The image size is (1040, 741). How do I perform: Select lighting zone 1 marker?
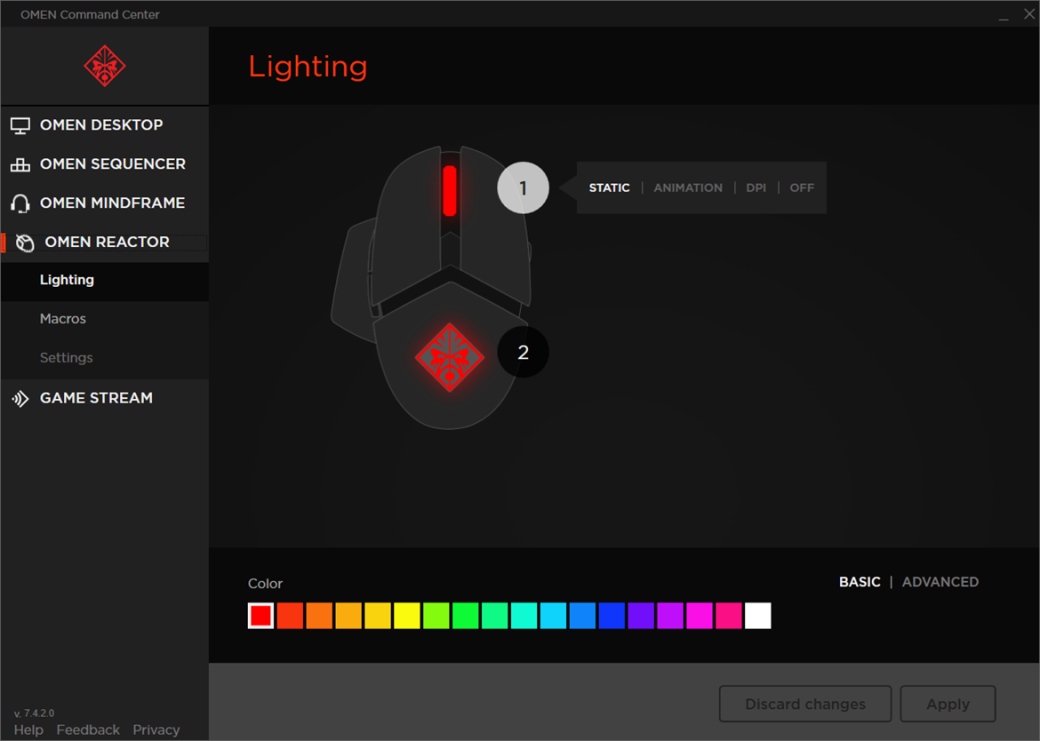[x=523, y=188]
